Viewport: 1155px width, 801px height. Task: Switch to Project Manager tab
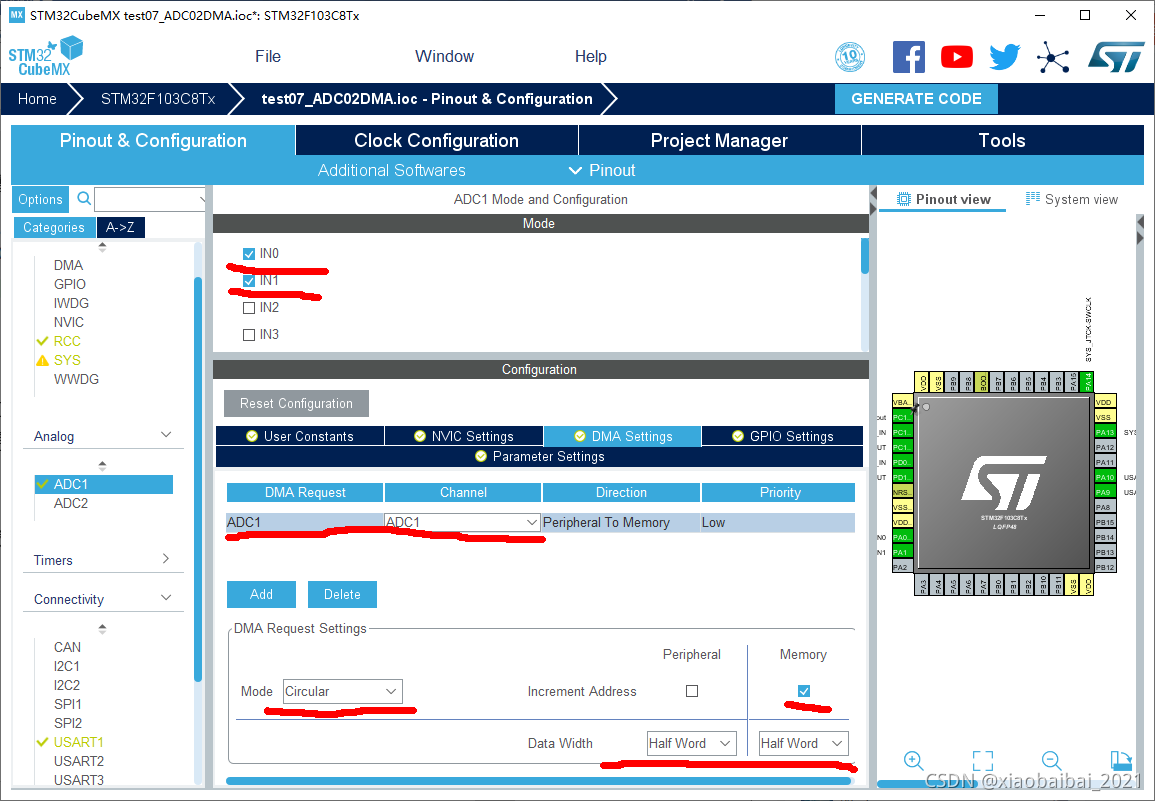tap(720, 140)
